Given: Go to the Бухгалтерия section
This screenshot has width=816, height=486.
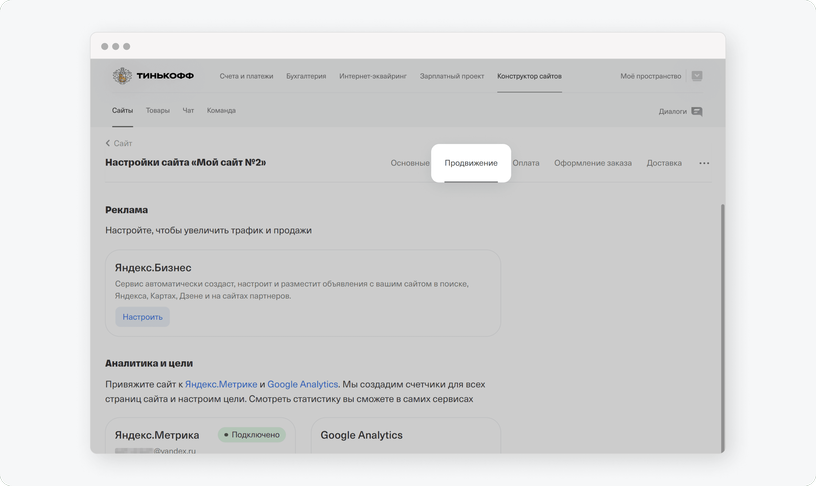Looking at the screenshot, I should (x=306, y=76).
